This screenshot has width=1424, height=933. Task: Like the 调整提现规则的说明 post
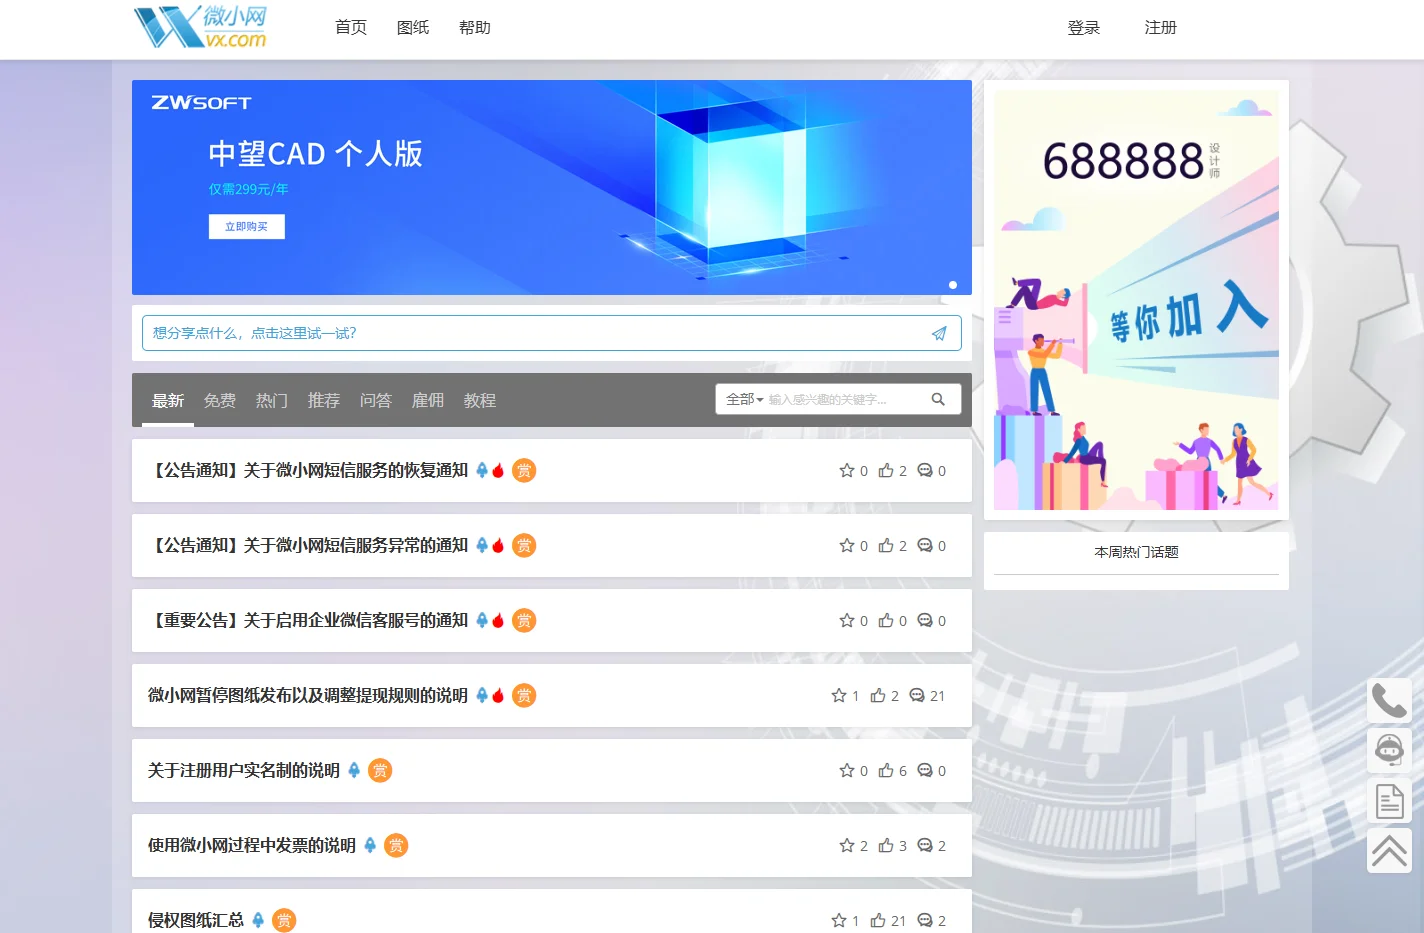pos(878,696)
